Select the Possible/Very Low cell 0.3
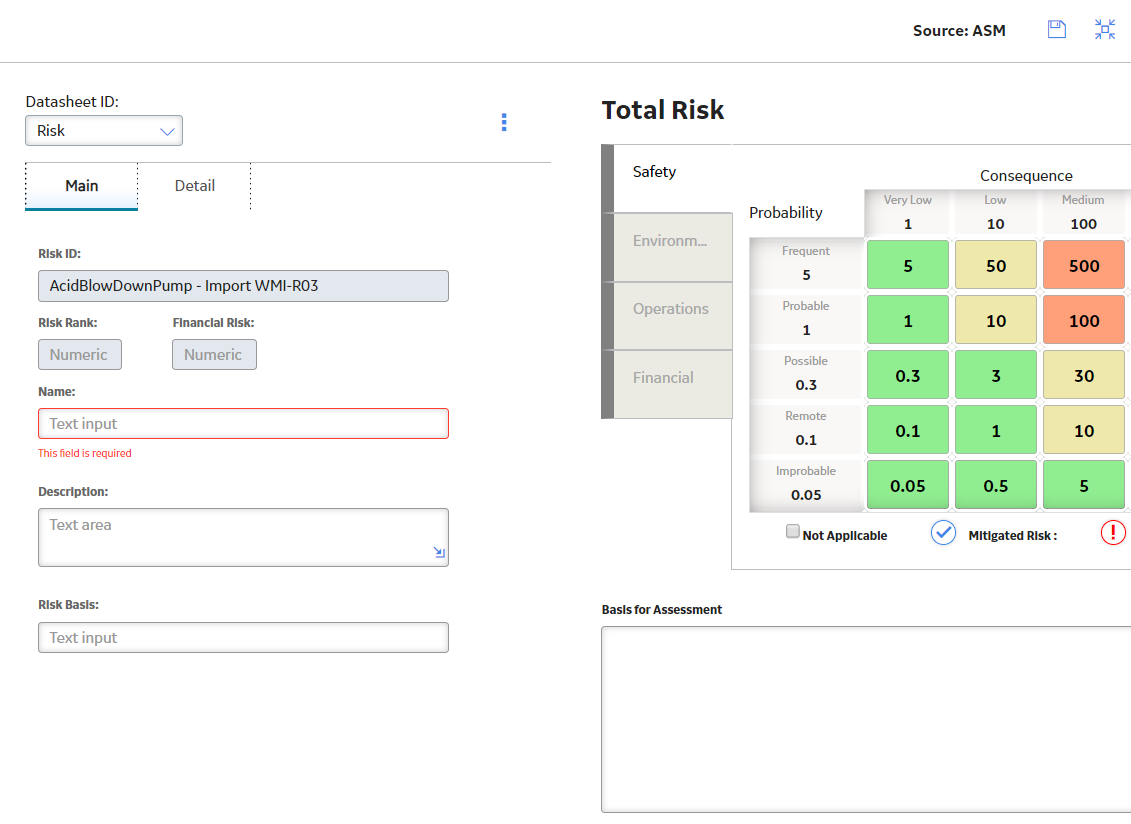Image resolution: width=1131 pixels, height=824 pixels. [907, 374]
